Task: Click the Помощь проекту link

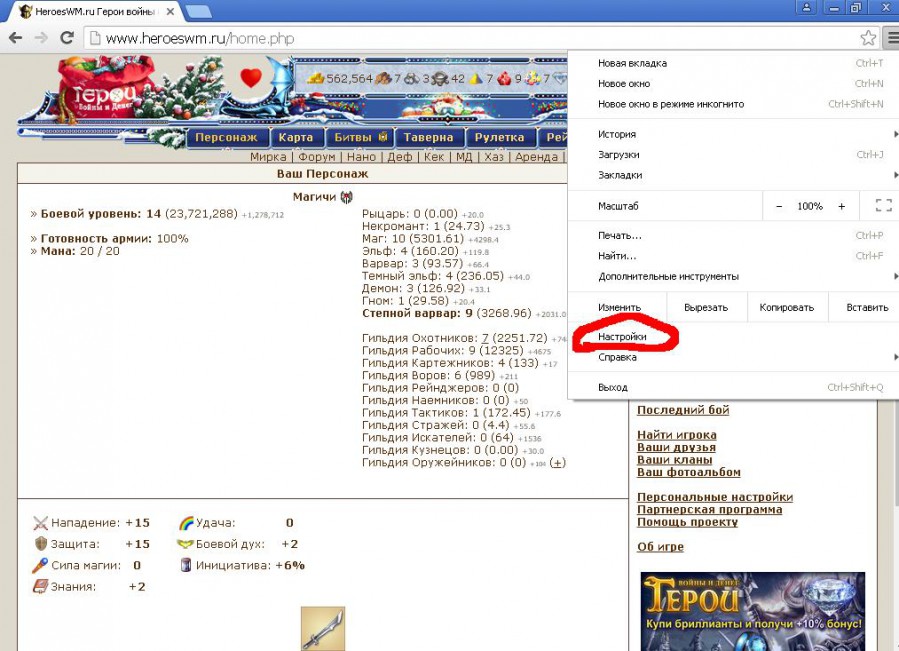Action: 687,522
